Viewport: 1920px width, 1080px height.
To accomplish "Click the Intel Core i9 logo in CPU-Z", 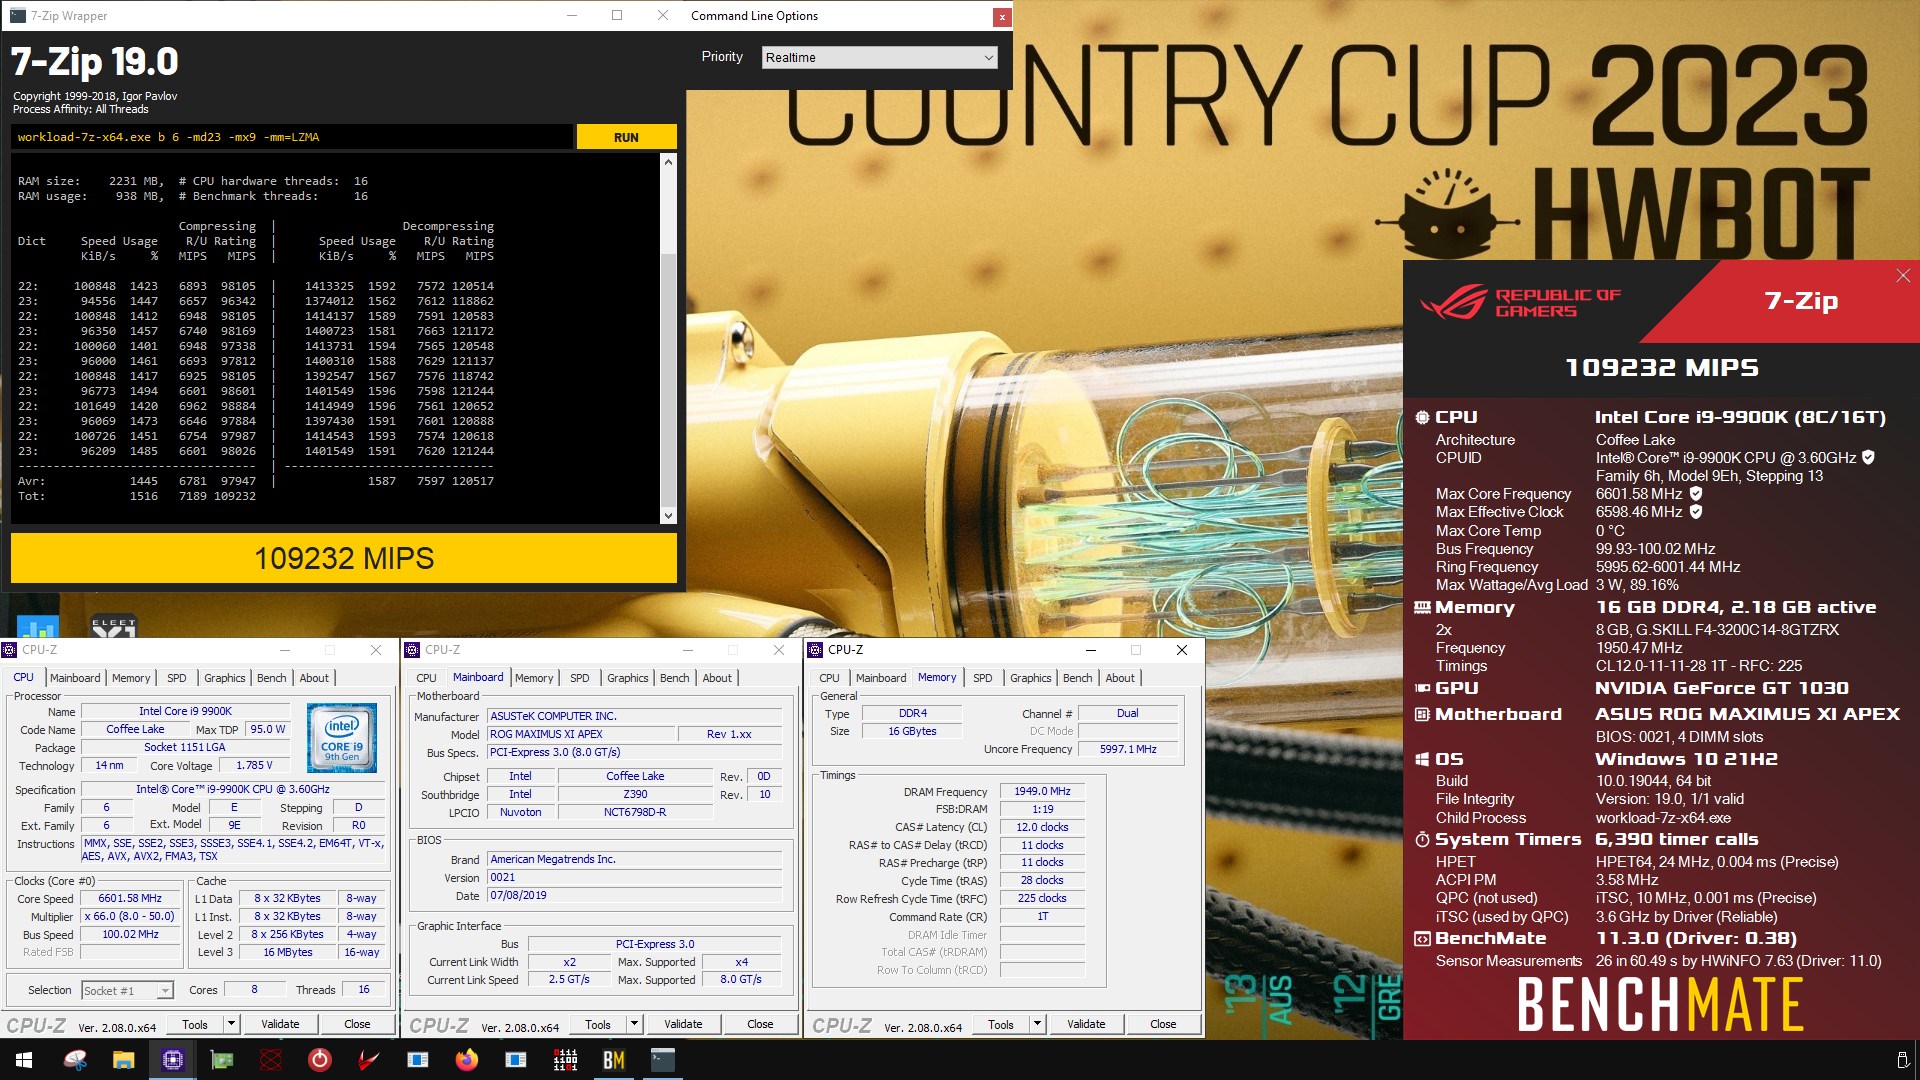I will tap(342, 738).
